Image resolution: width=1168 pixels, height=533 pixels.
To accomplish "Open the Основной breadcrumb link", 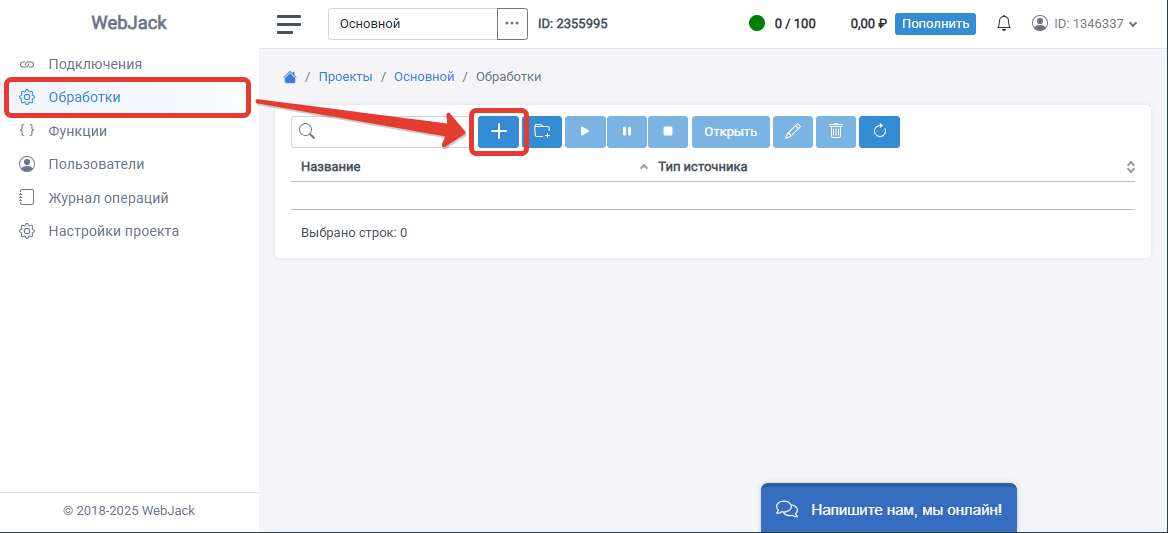I will click(424, 77).
